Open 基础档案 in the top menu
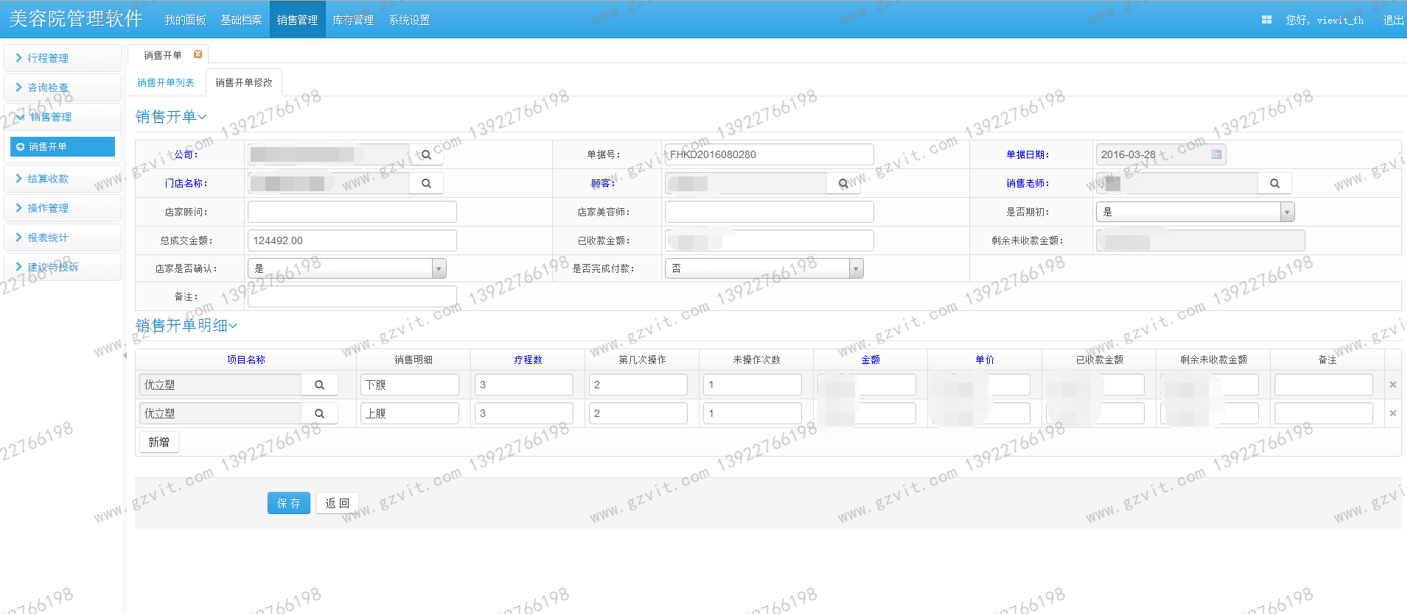The height and width of the screenshot is (614, 1407). 241,20
